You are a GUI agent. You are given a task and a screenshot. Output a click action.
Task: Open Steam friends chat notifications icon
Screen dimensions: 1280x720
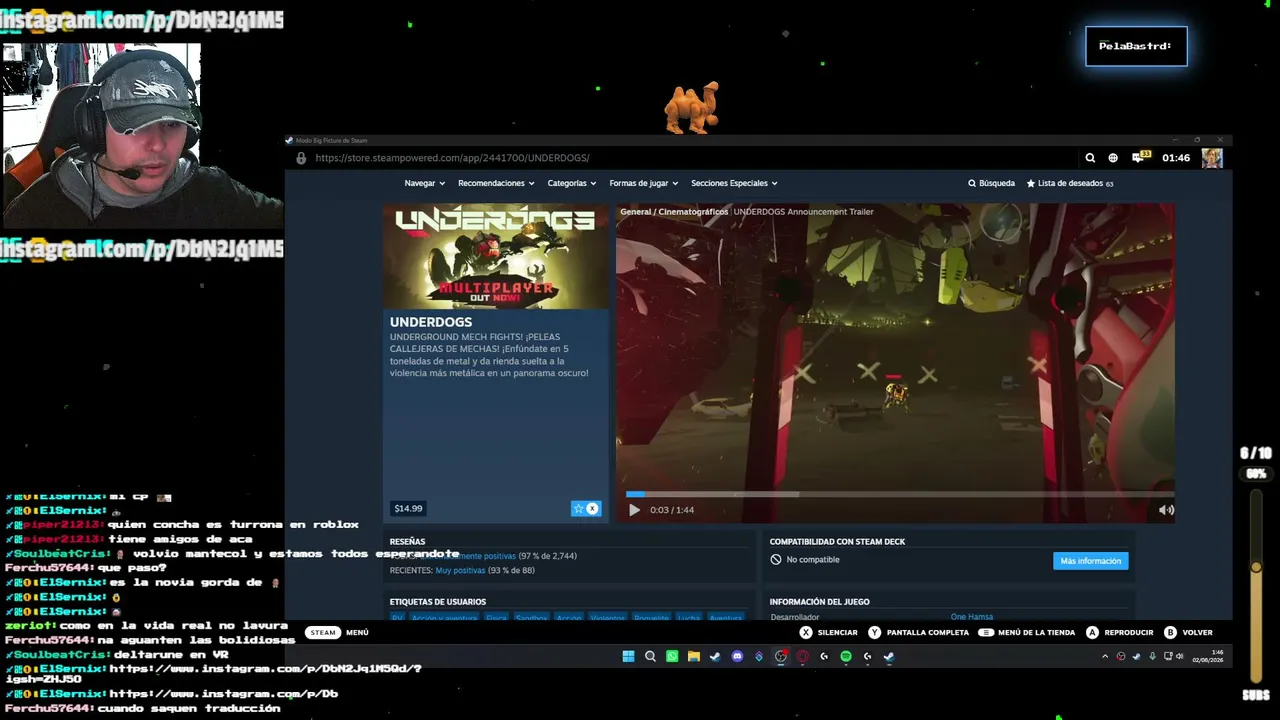[1141, 157]
